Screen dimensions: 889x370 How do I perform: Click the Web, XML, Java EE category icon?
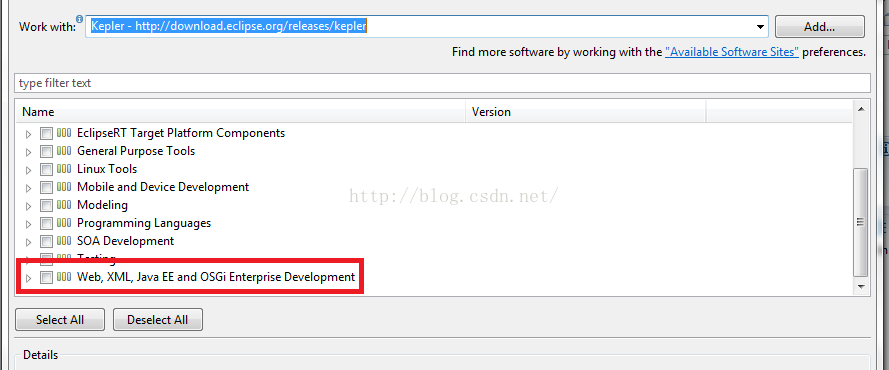pos(64,278)
